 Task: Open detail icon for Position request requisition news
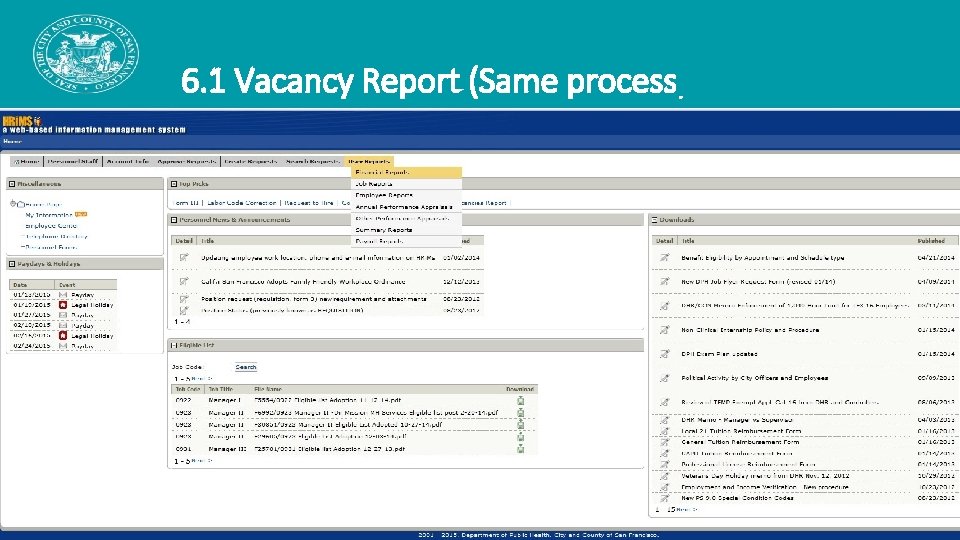pos(184,299)
